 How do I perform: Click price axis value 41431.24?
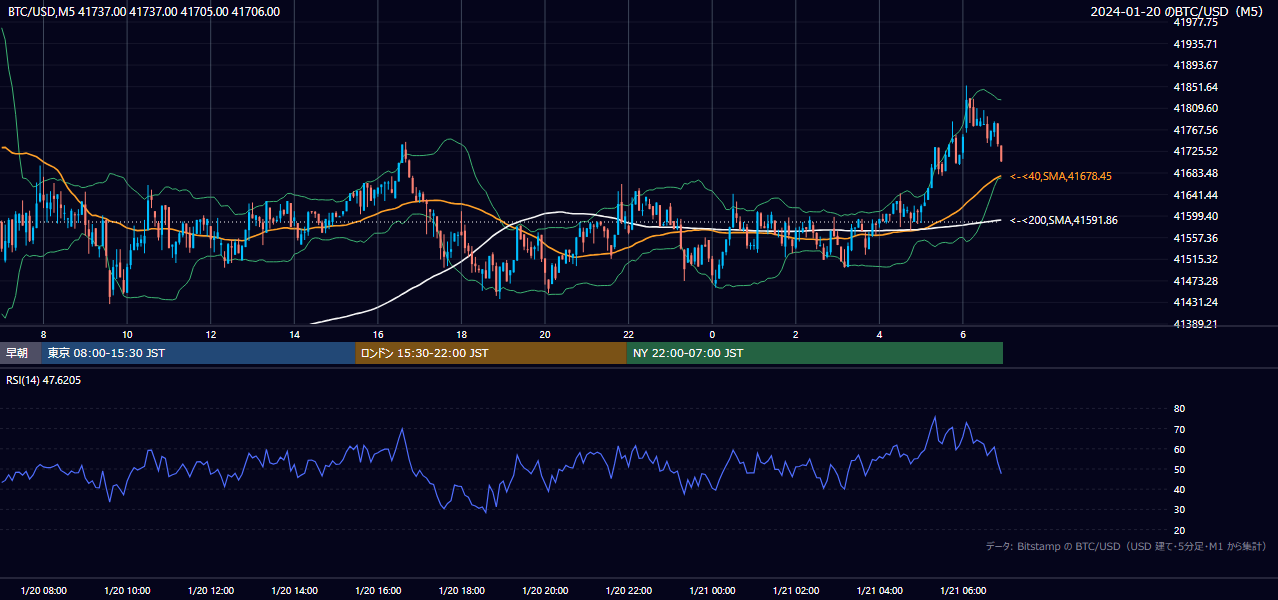[1195, 302]
